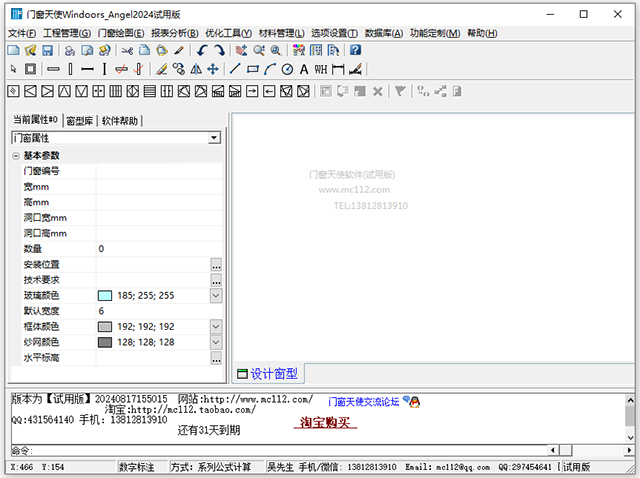Click the cyan 玻璃颜色 swatch
The width and height of the screenshot is (640, 478).
click(x=105, y=296)
